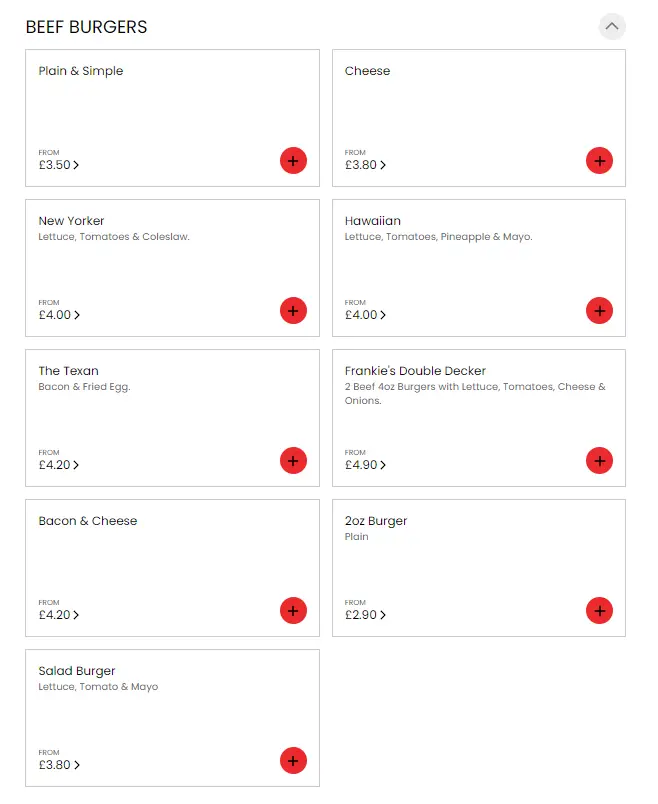Image resolution: width=658 pixels, height=804 pixels.
Task: Select The Texan burger name
Action: (x=69, y=371)
